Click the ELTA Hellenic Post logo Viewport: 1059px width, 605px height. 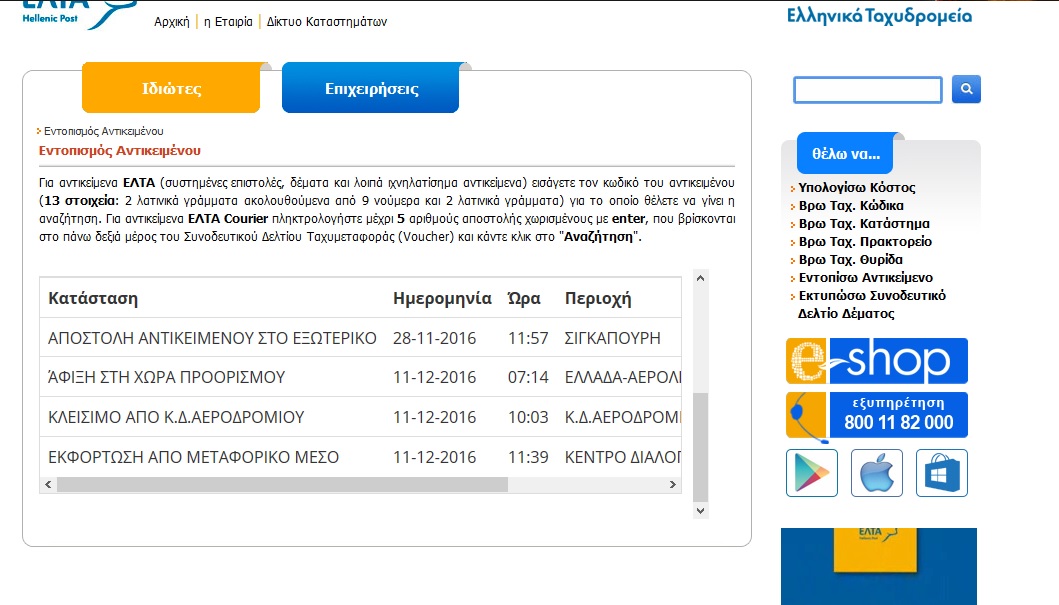tap(77, 11)
